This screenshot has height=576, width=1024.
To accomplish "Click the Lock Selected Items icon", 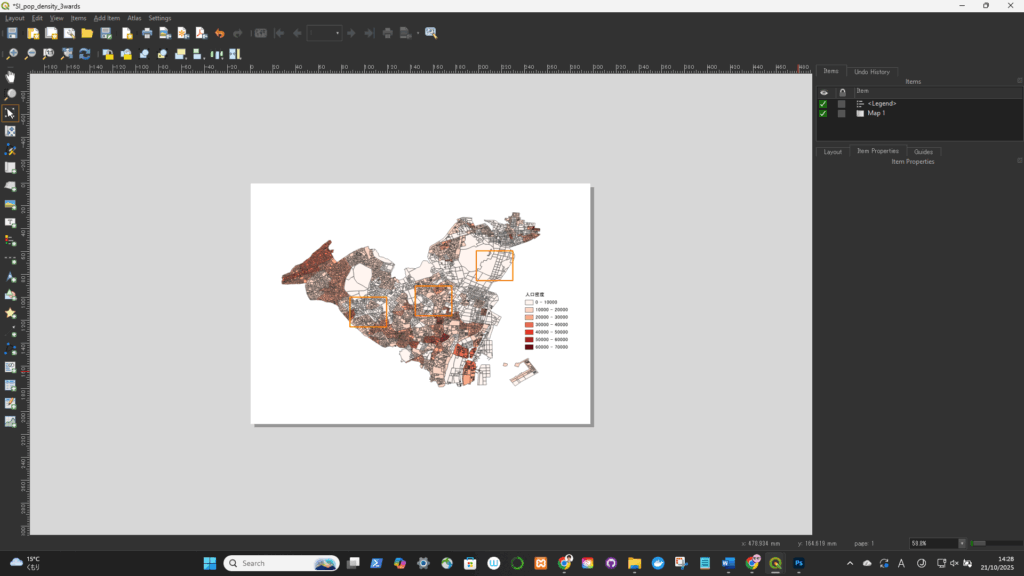I will 108,54.
